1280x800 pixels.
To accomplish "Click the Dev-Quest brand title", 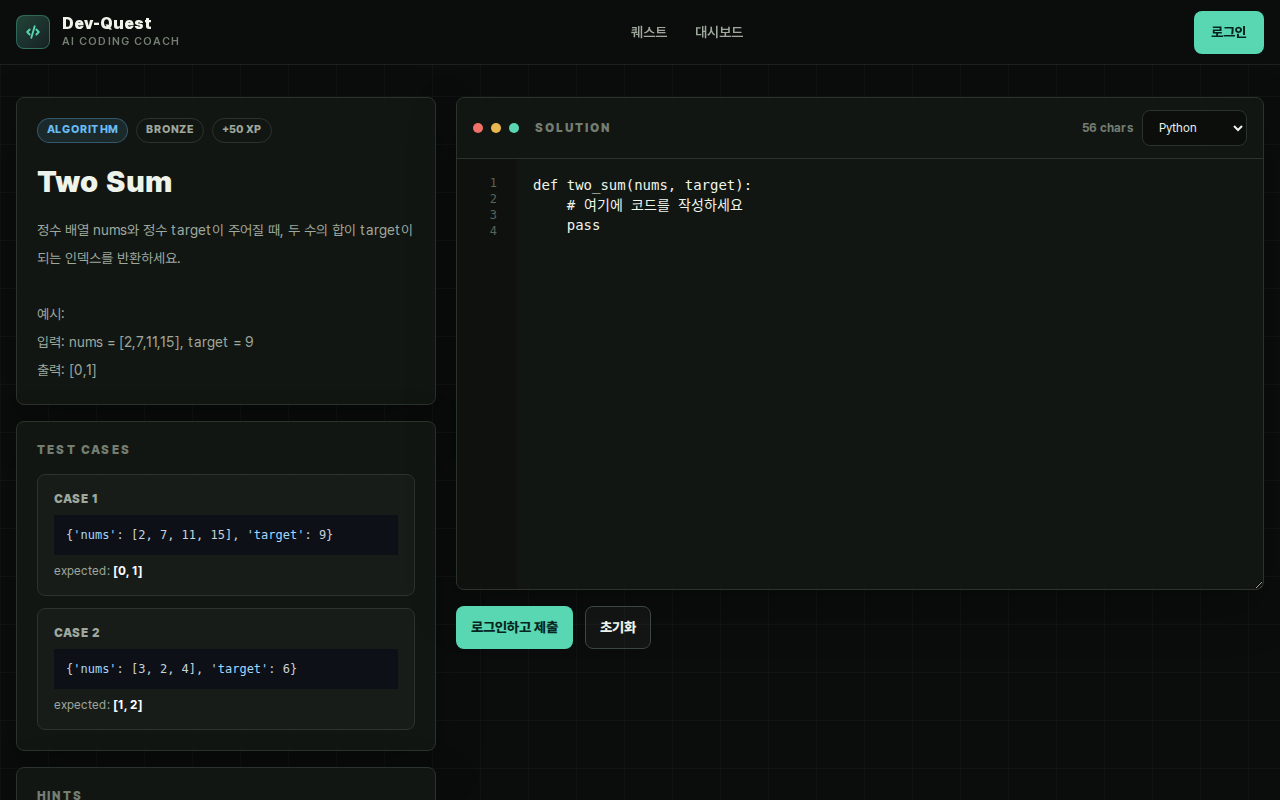I will point(107,23).
